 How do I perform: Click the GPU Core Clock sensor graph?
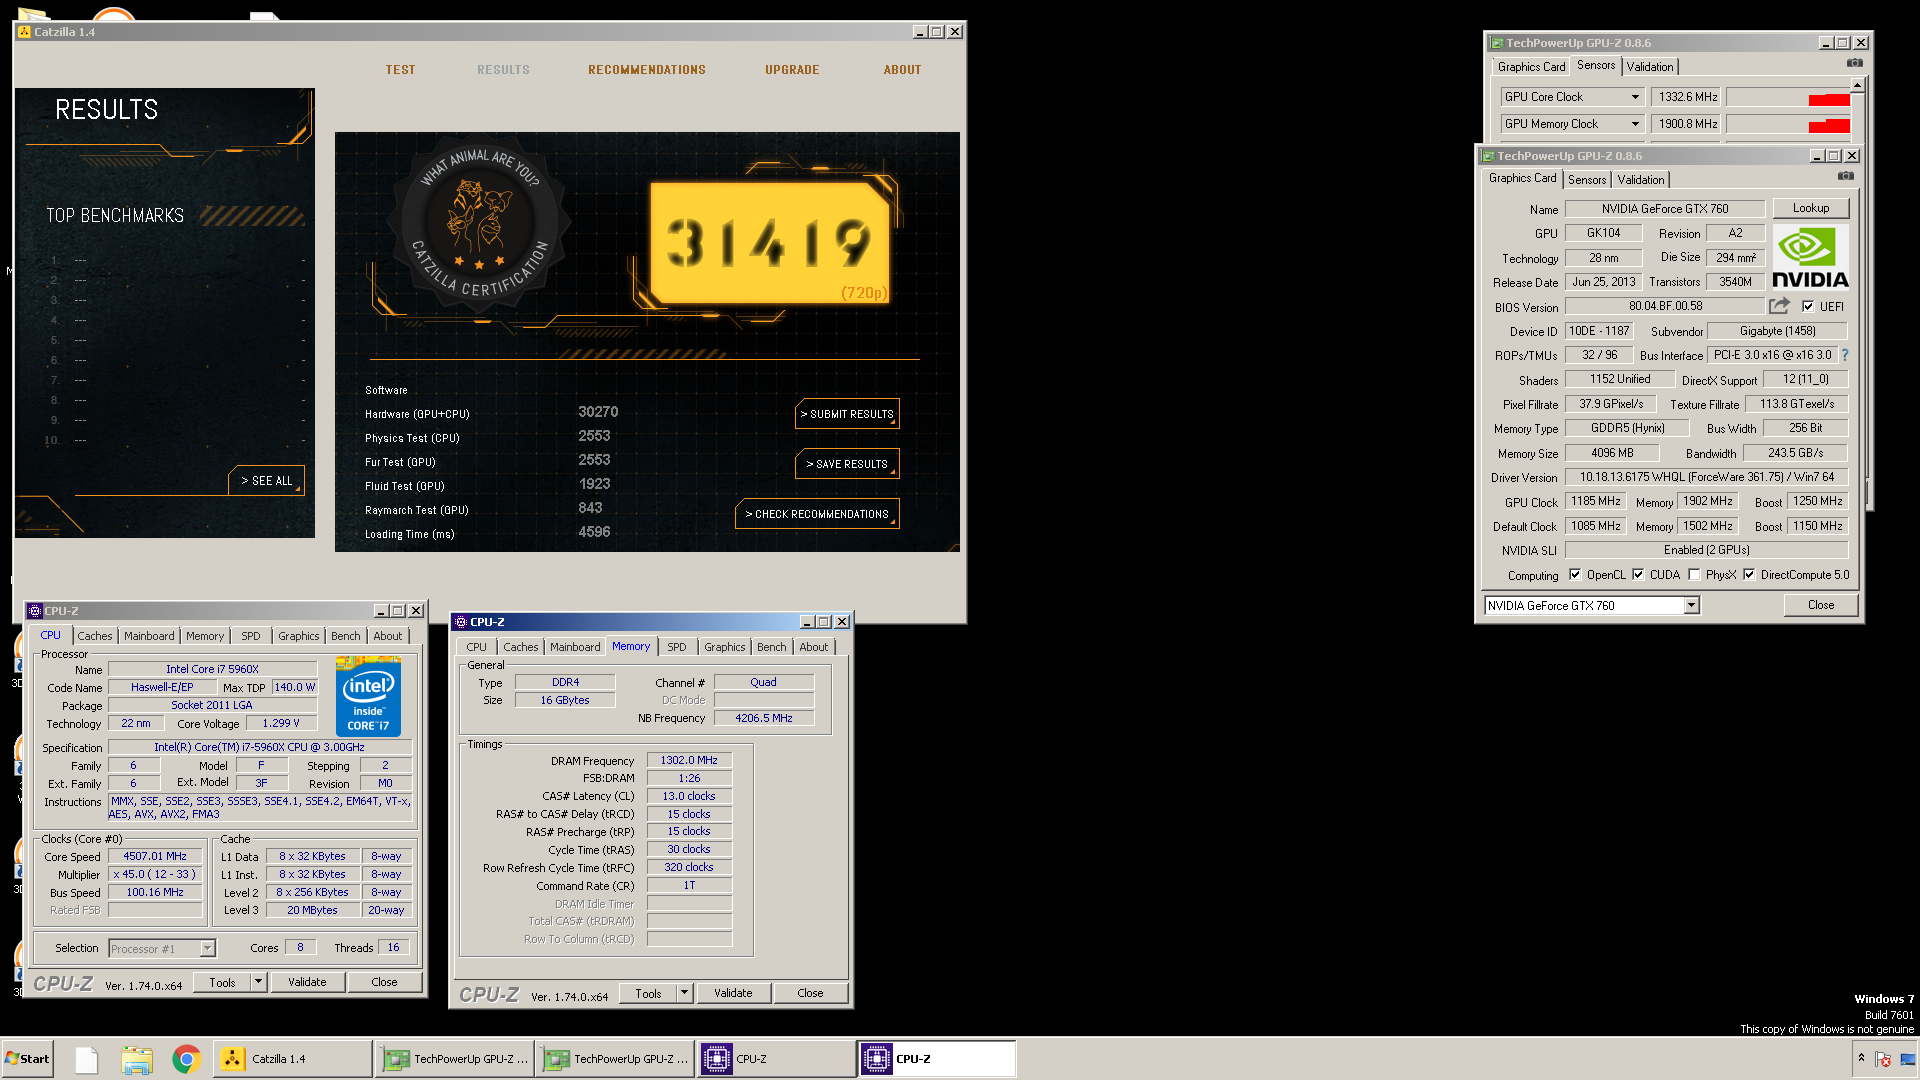(x=1788, y=97)
